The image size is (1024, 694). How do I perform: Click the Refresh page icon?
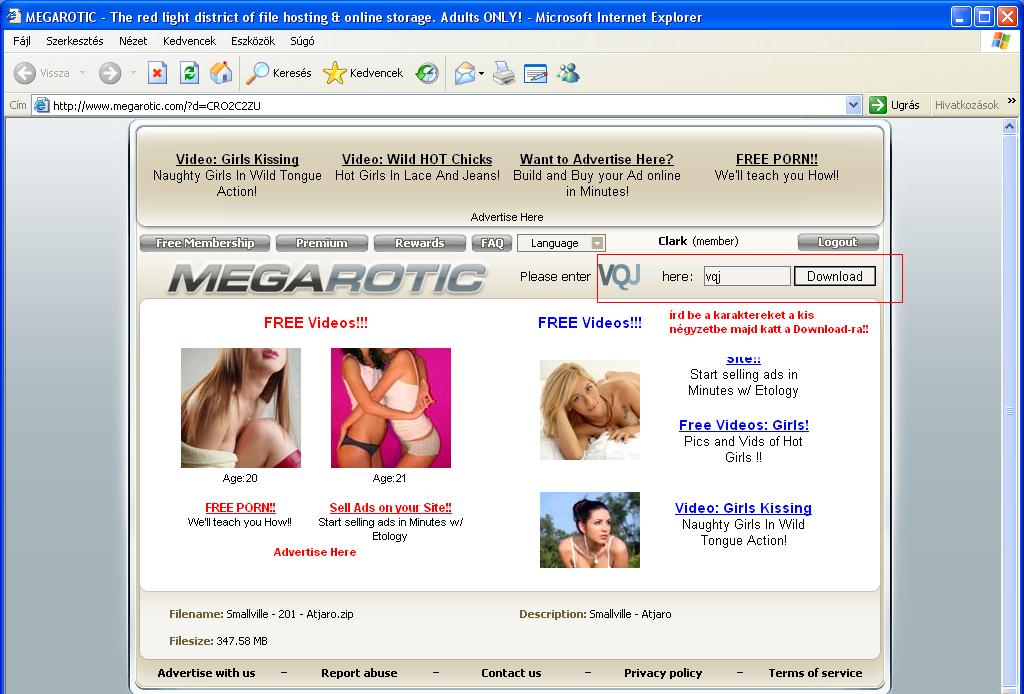(189, 73)
